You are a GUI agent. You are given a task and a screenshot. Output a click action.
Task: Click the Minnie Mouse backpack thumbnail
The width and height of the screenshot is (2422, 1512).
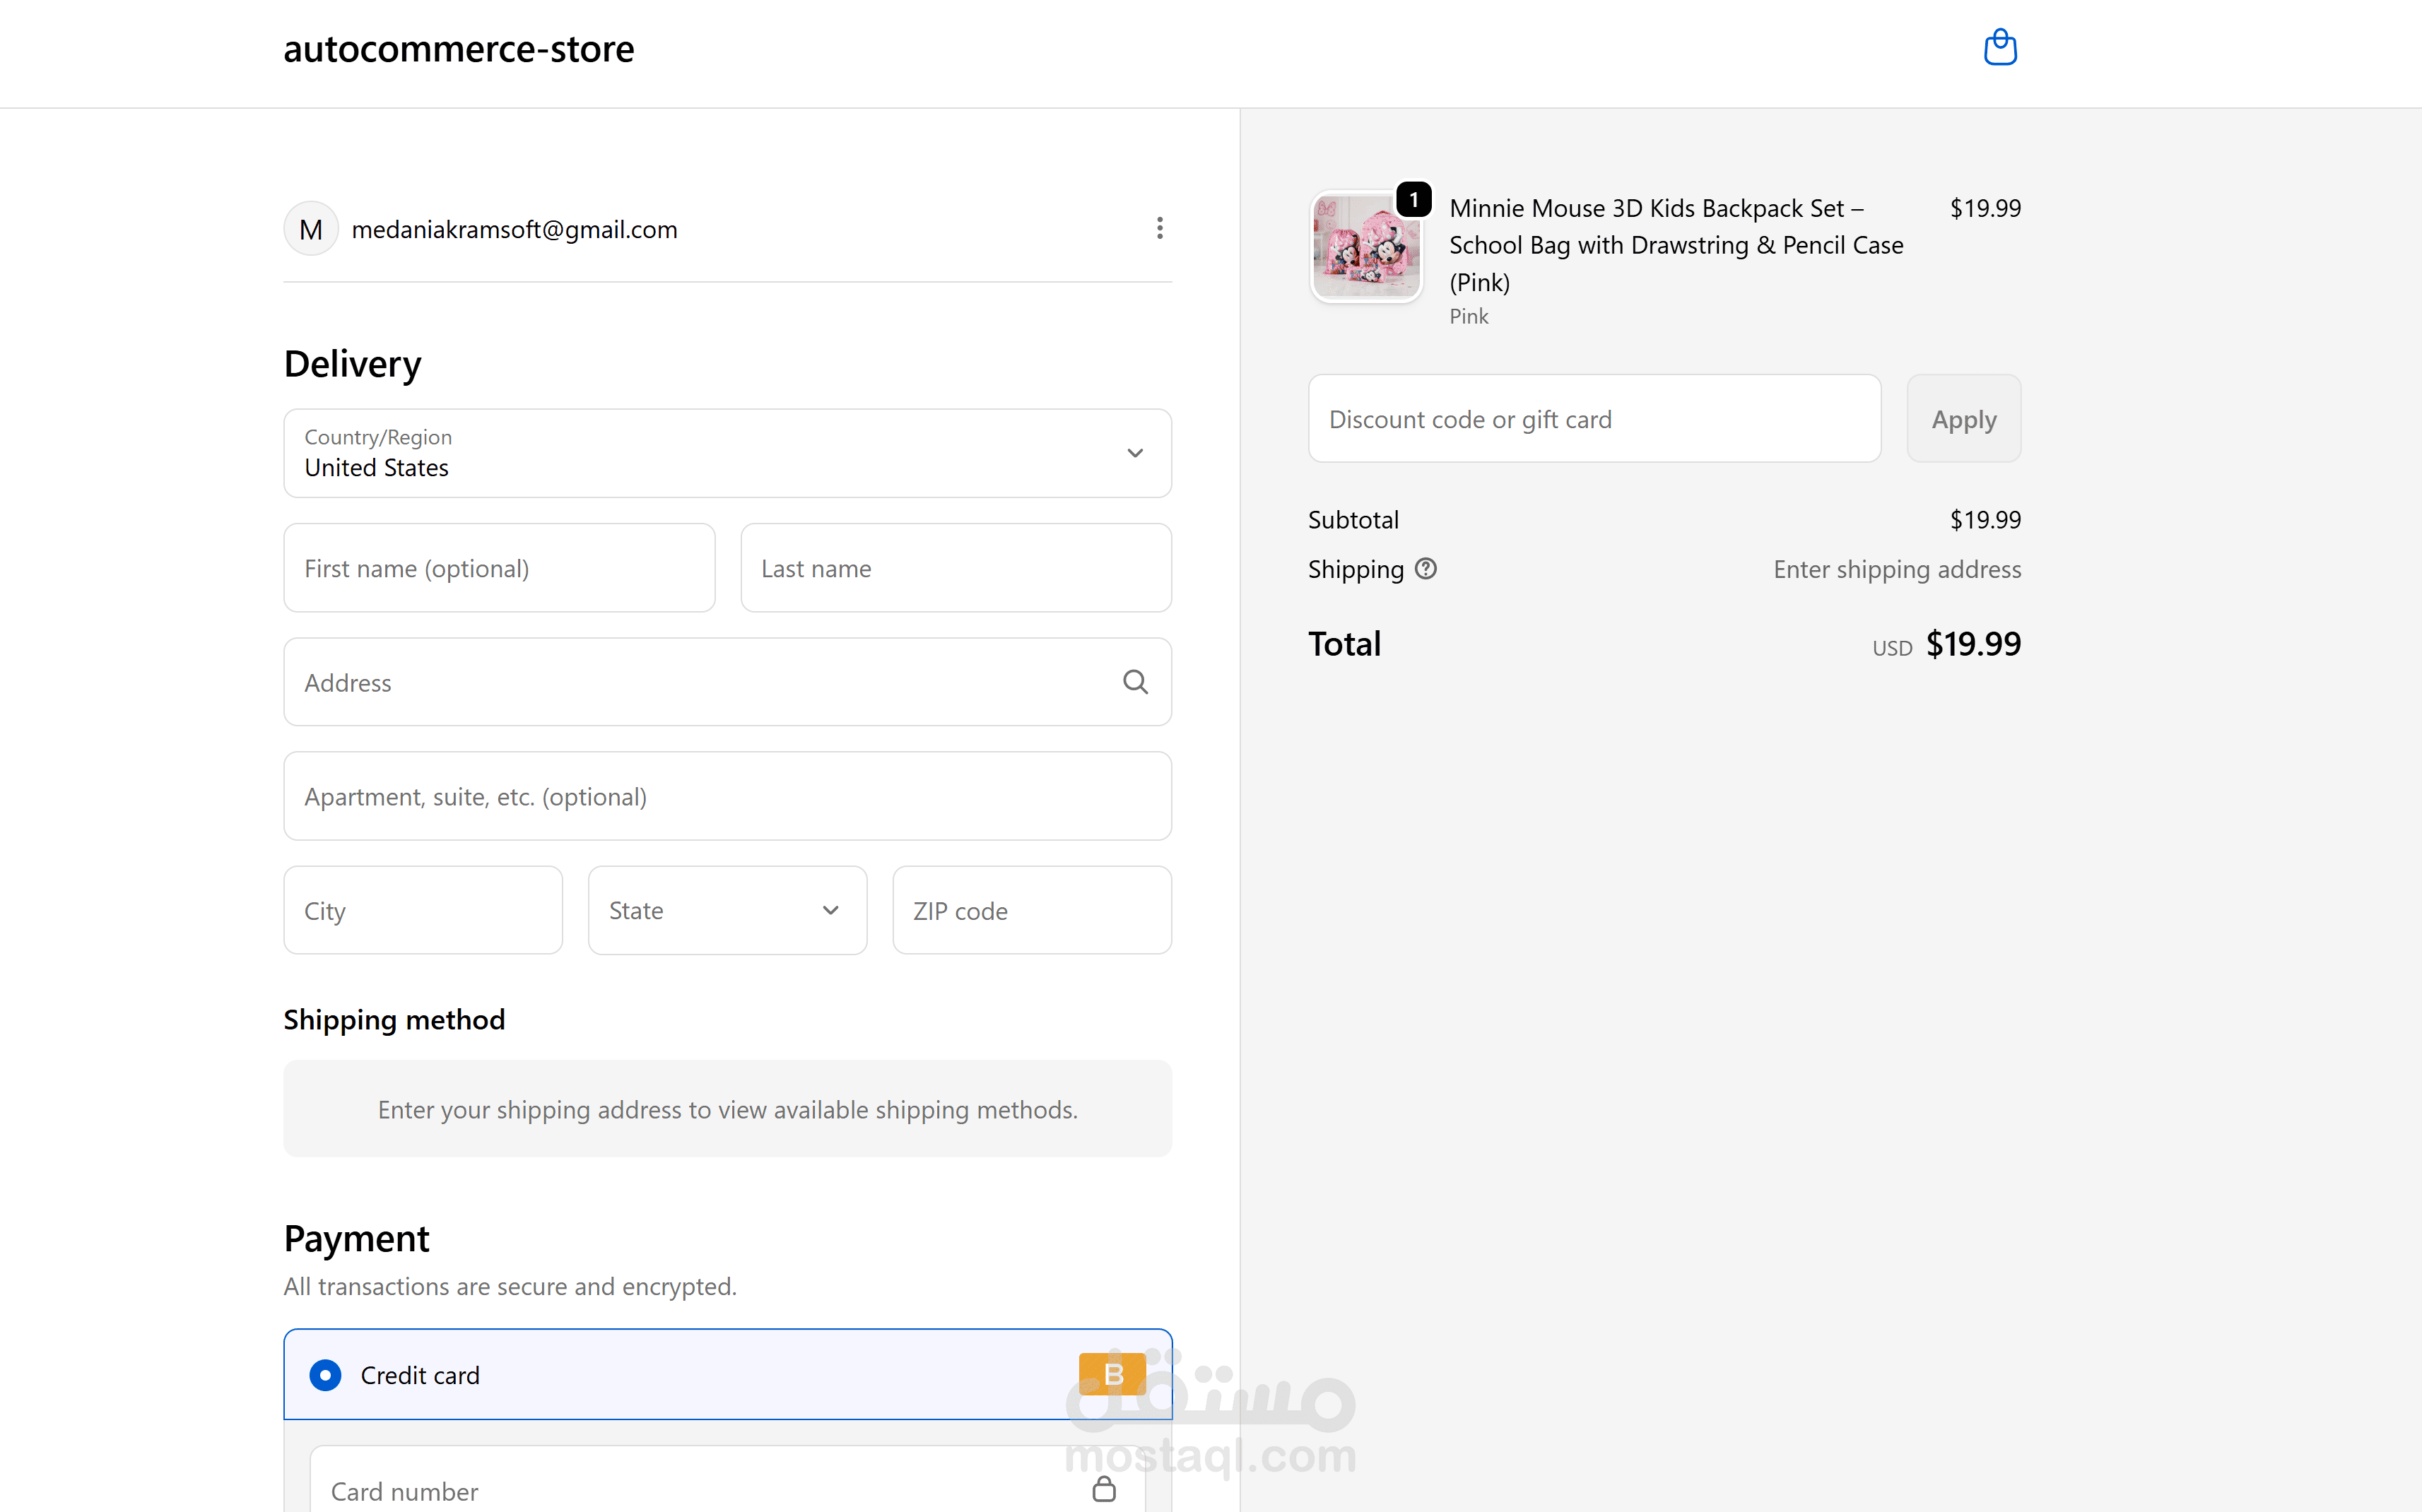coord(1366,248)
